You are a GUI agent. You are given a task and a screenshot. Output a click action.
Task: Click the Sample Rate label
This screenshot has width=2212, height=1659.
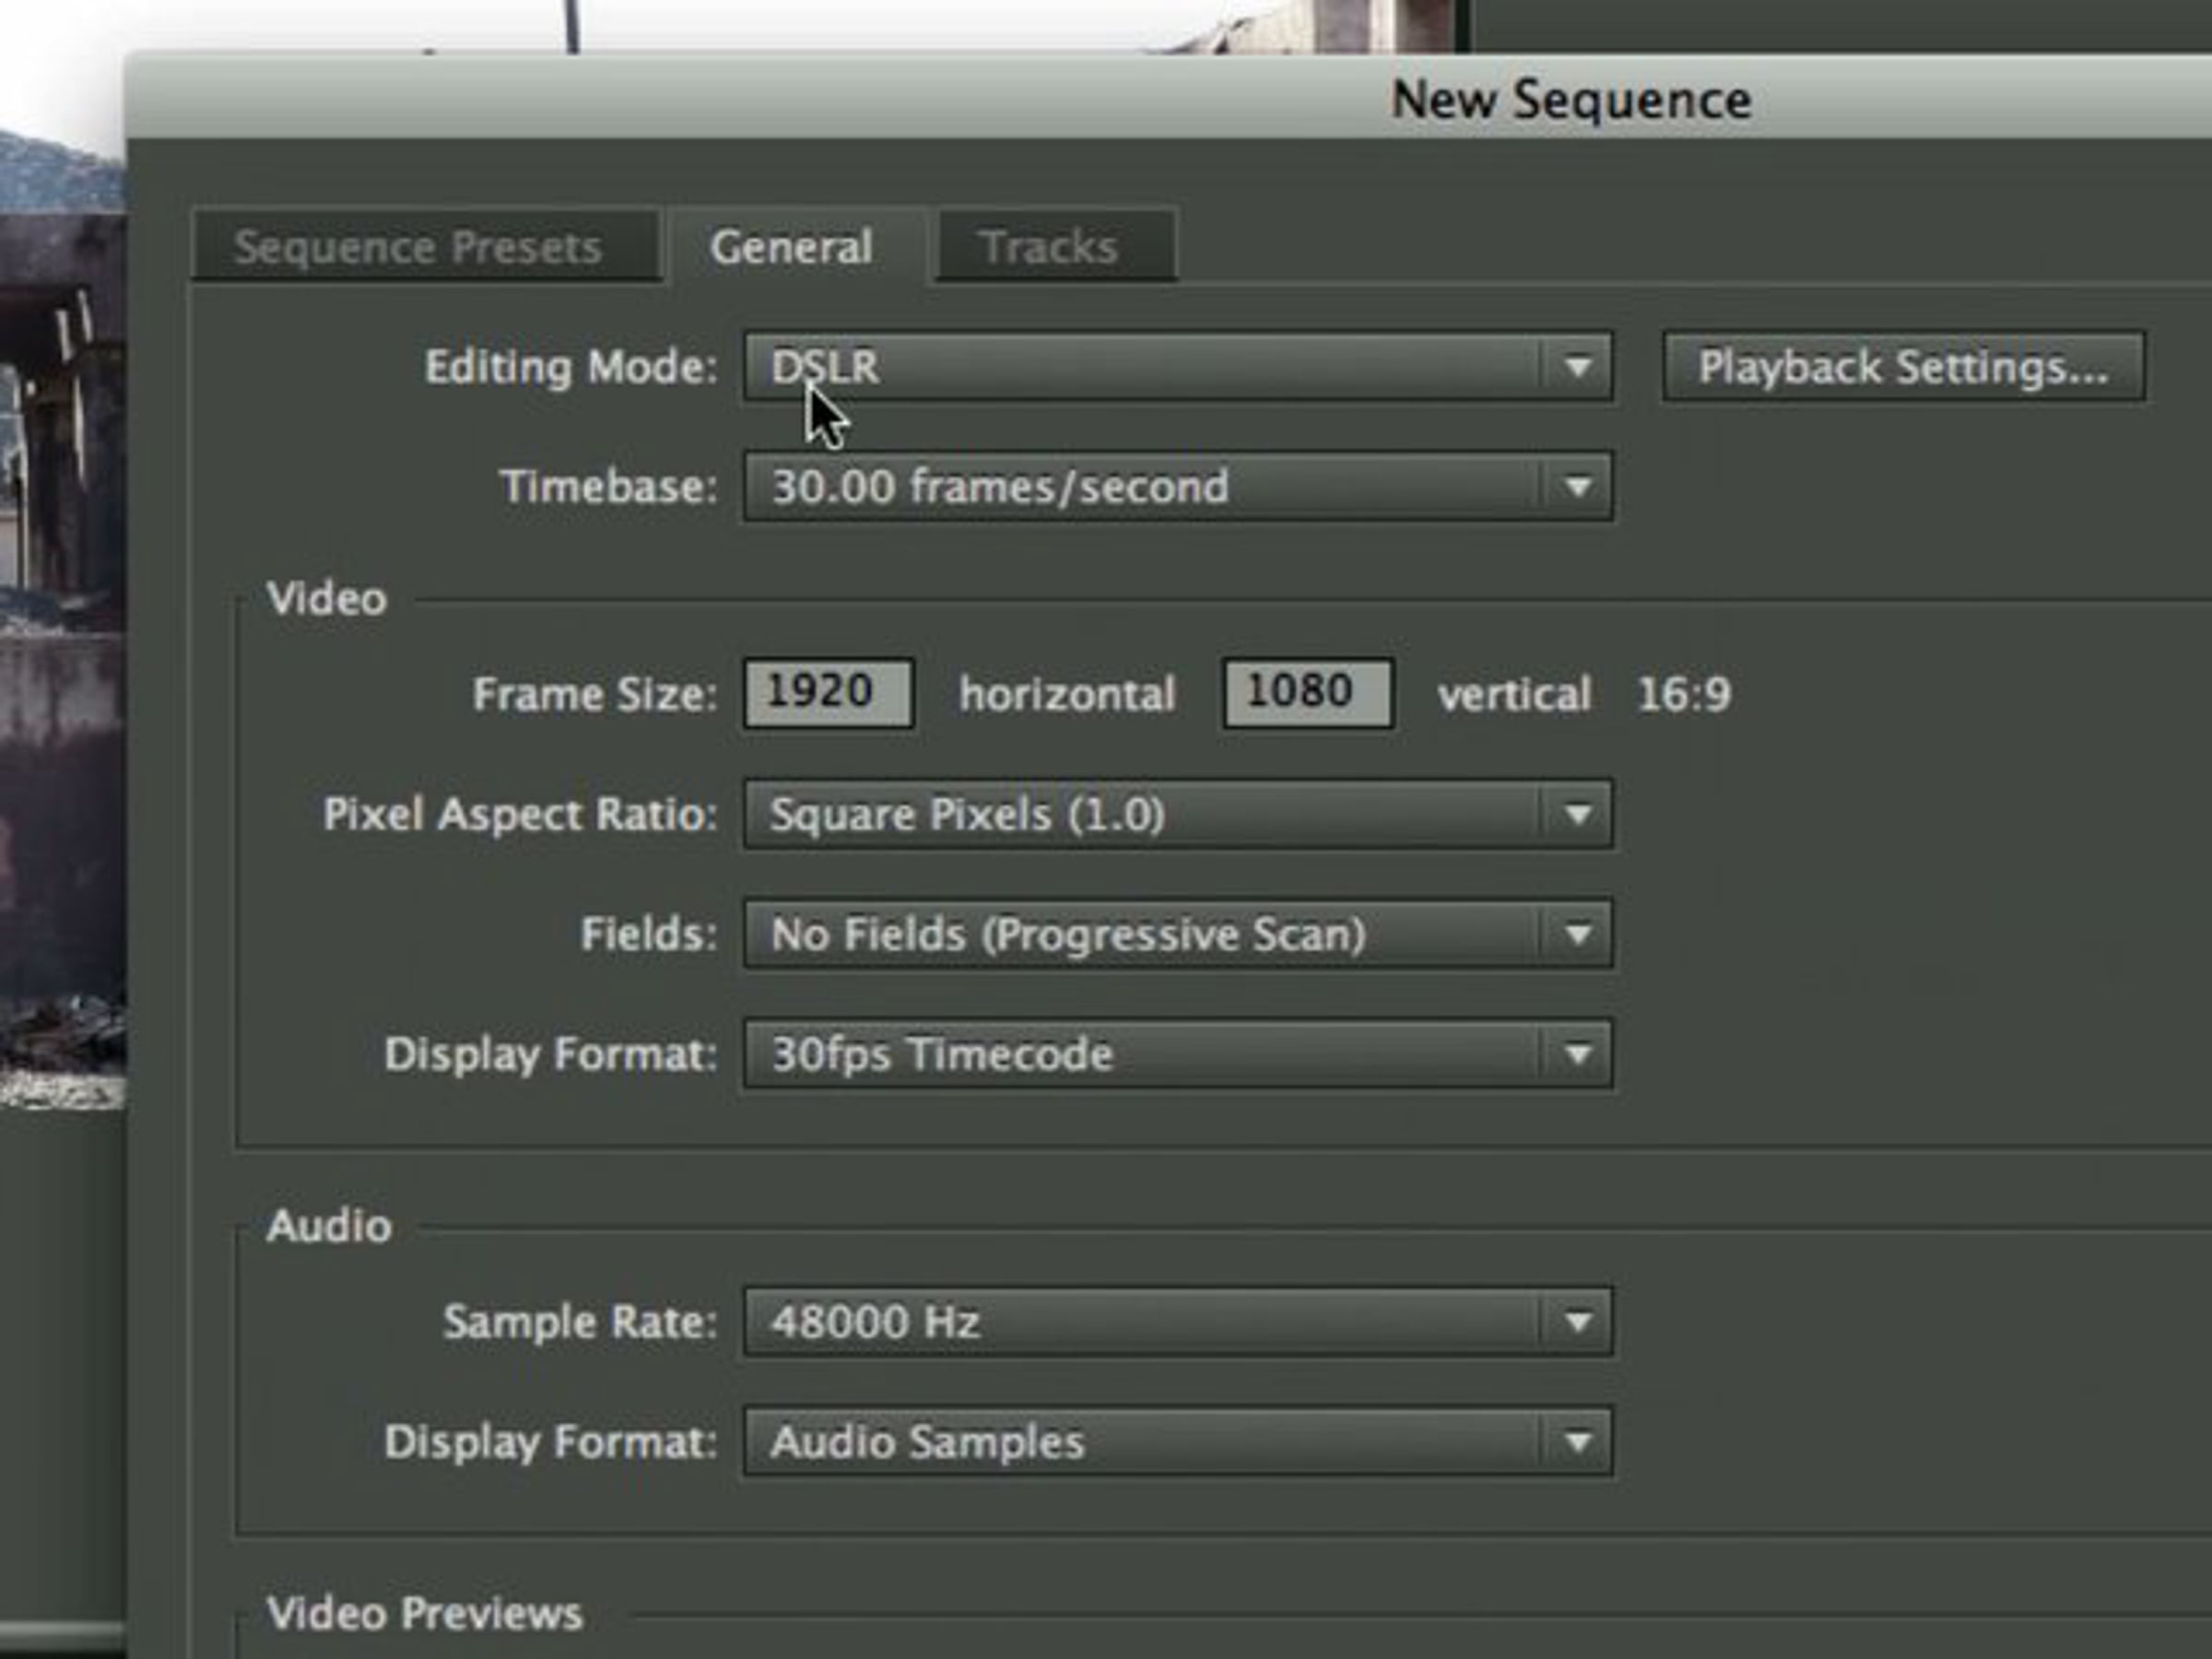(x=580, y=1322)
